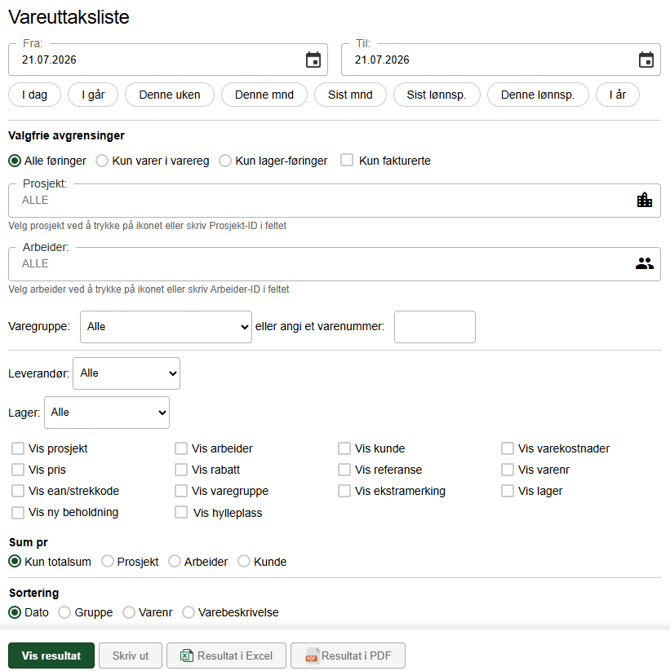Select the I dag date shortcut

click(x=35, y=95)
